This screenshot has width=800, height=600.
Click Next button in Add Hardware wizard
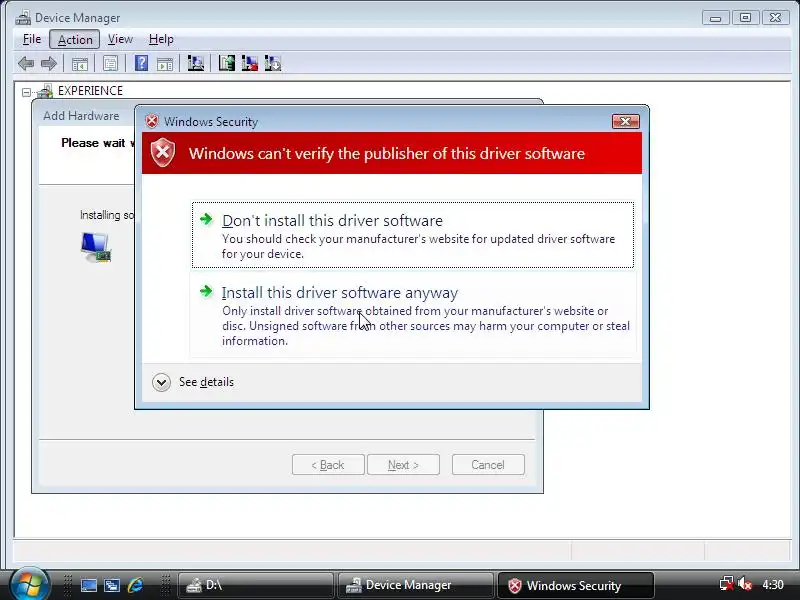tap(403, 465)
